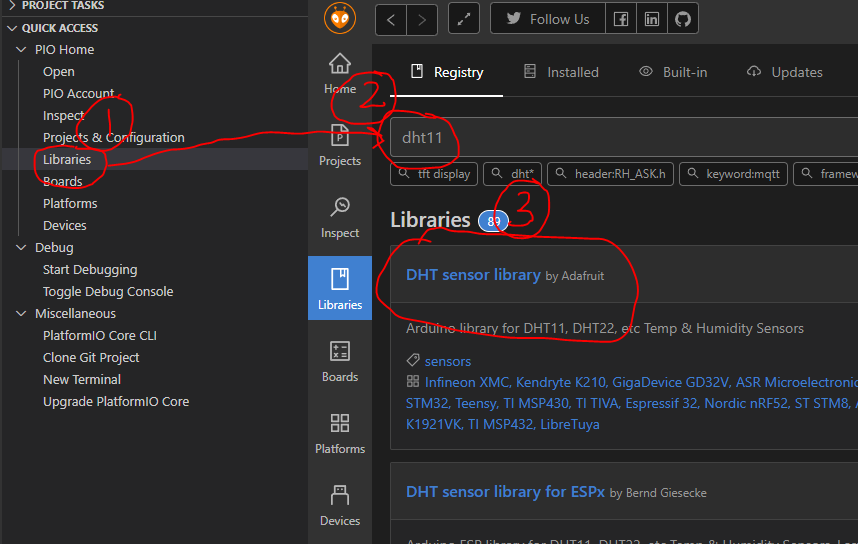Viewport: 858px width, 544px height.
Task: Switch to the Registry tab
Action: point(447,72)
